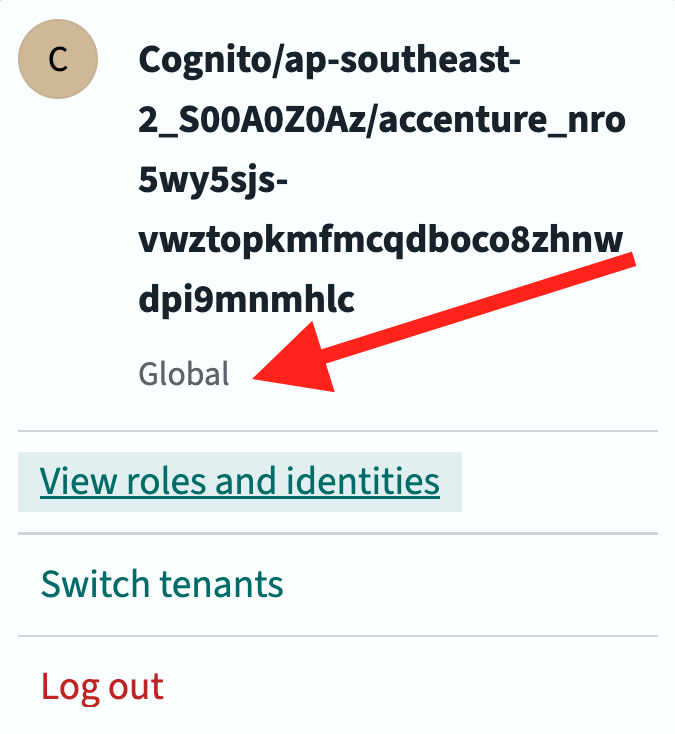
Task: Click the "dpi9mnmhlc" username line
Action: [246, 300]
